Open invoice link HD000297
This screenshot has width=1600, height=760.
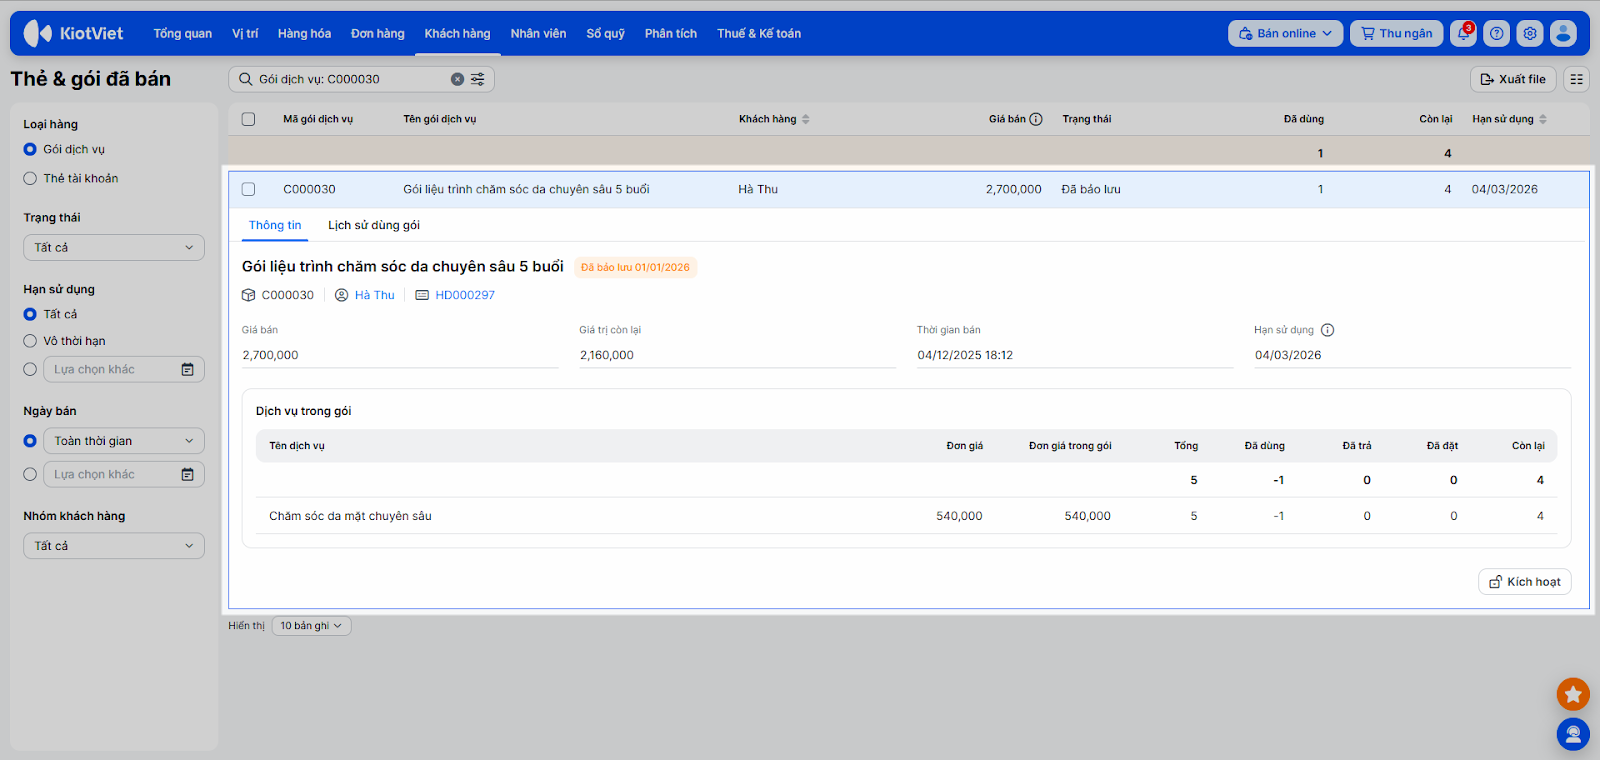coord(465,295)
